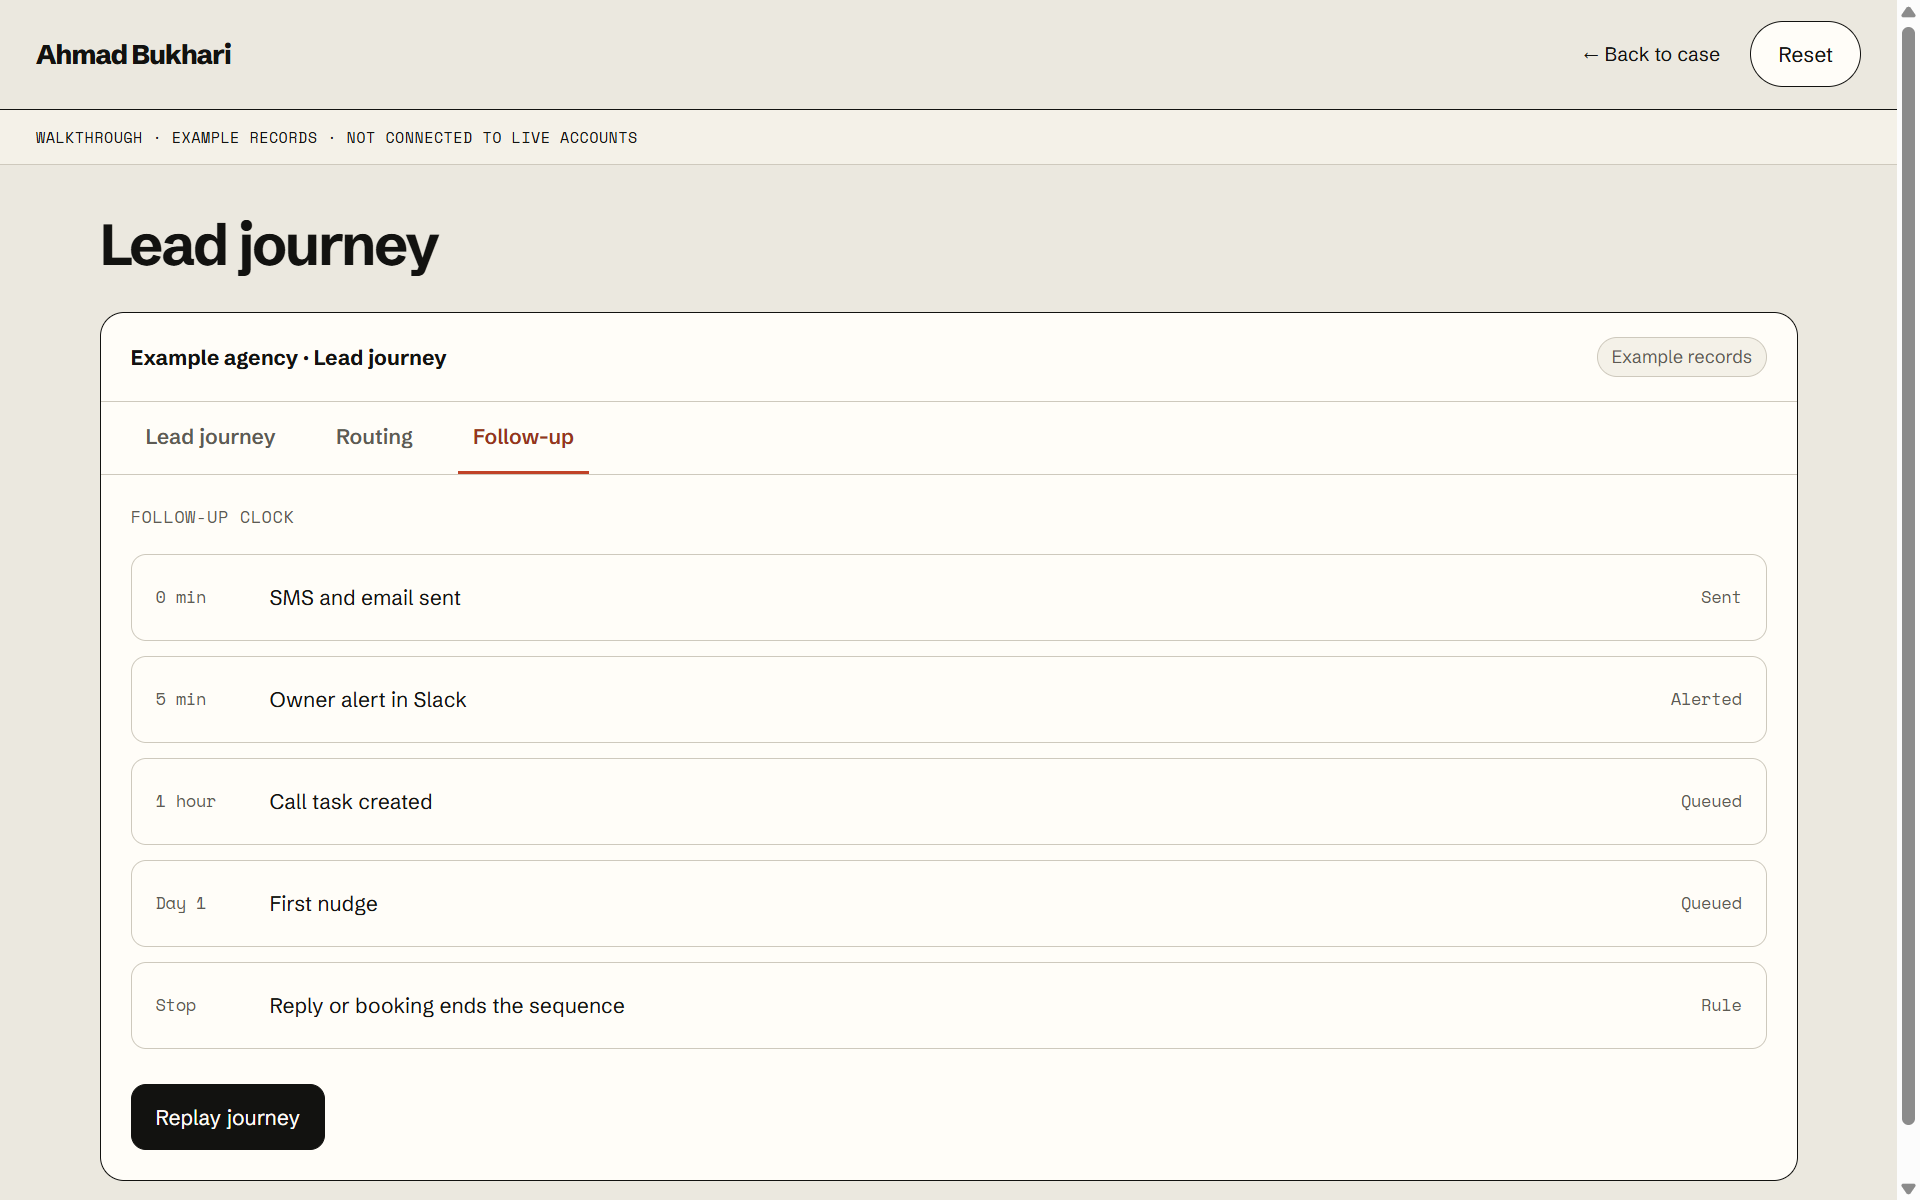1920x1200 pixels.
Task: Click the 5 min time label
Action: (x=181, y=699)
